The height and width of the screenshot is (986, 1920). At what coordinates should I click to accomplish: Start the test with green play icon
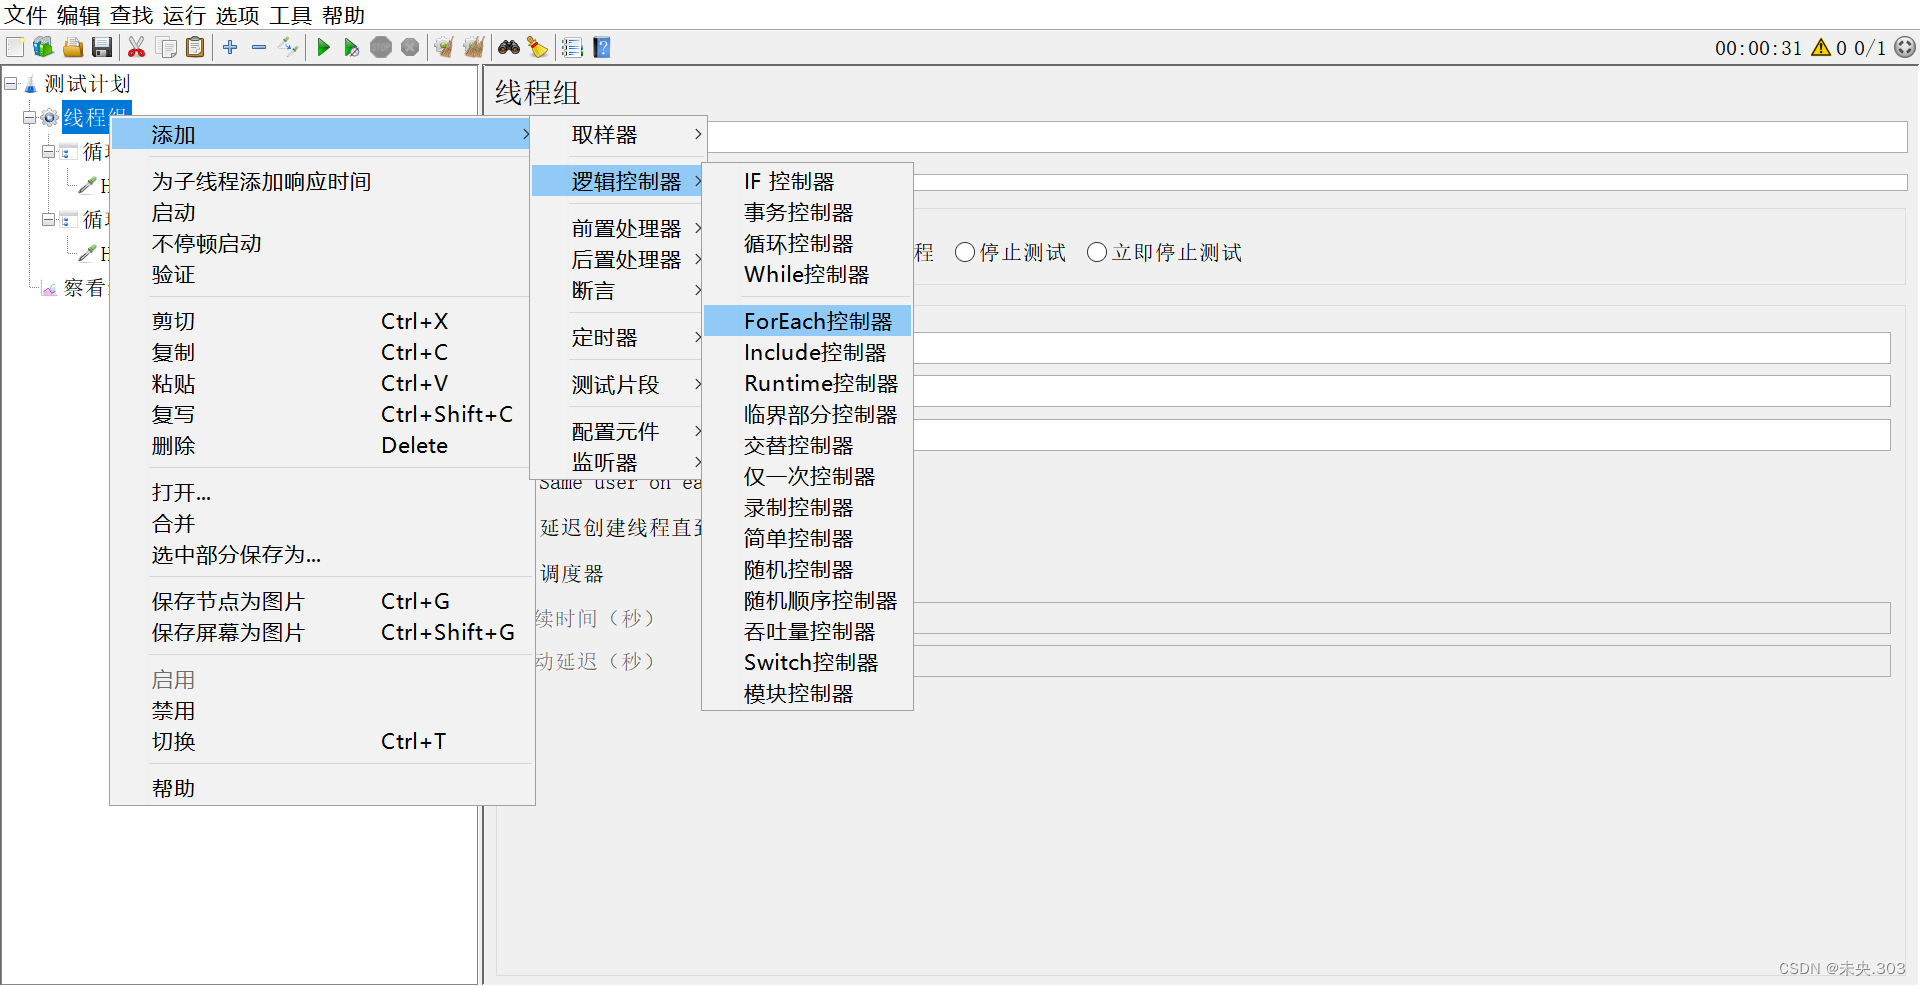(323, 47)
